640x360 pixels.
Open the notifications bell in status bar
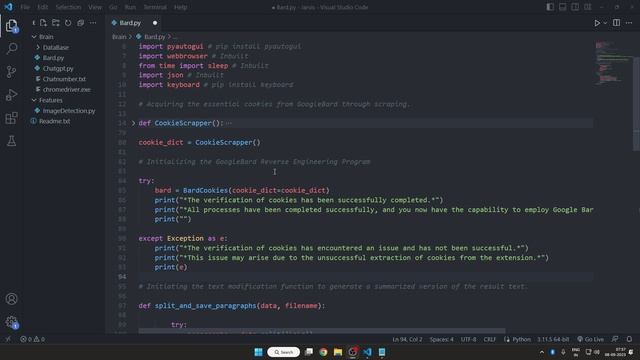coord(629,339)
